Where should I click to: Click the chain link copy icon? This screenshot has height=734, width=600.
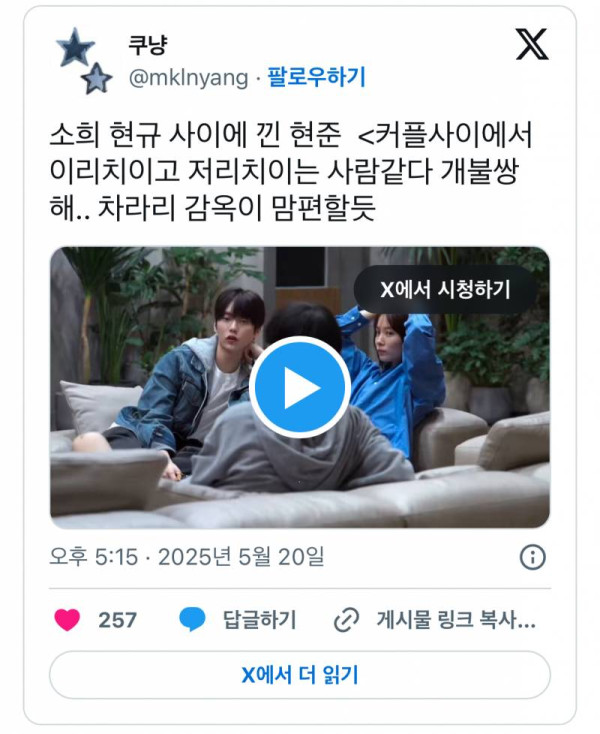[x=346, y=620]
